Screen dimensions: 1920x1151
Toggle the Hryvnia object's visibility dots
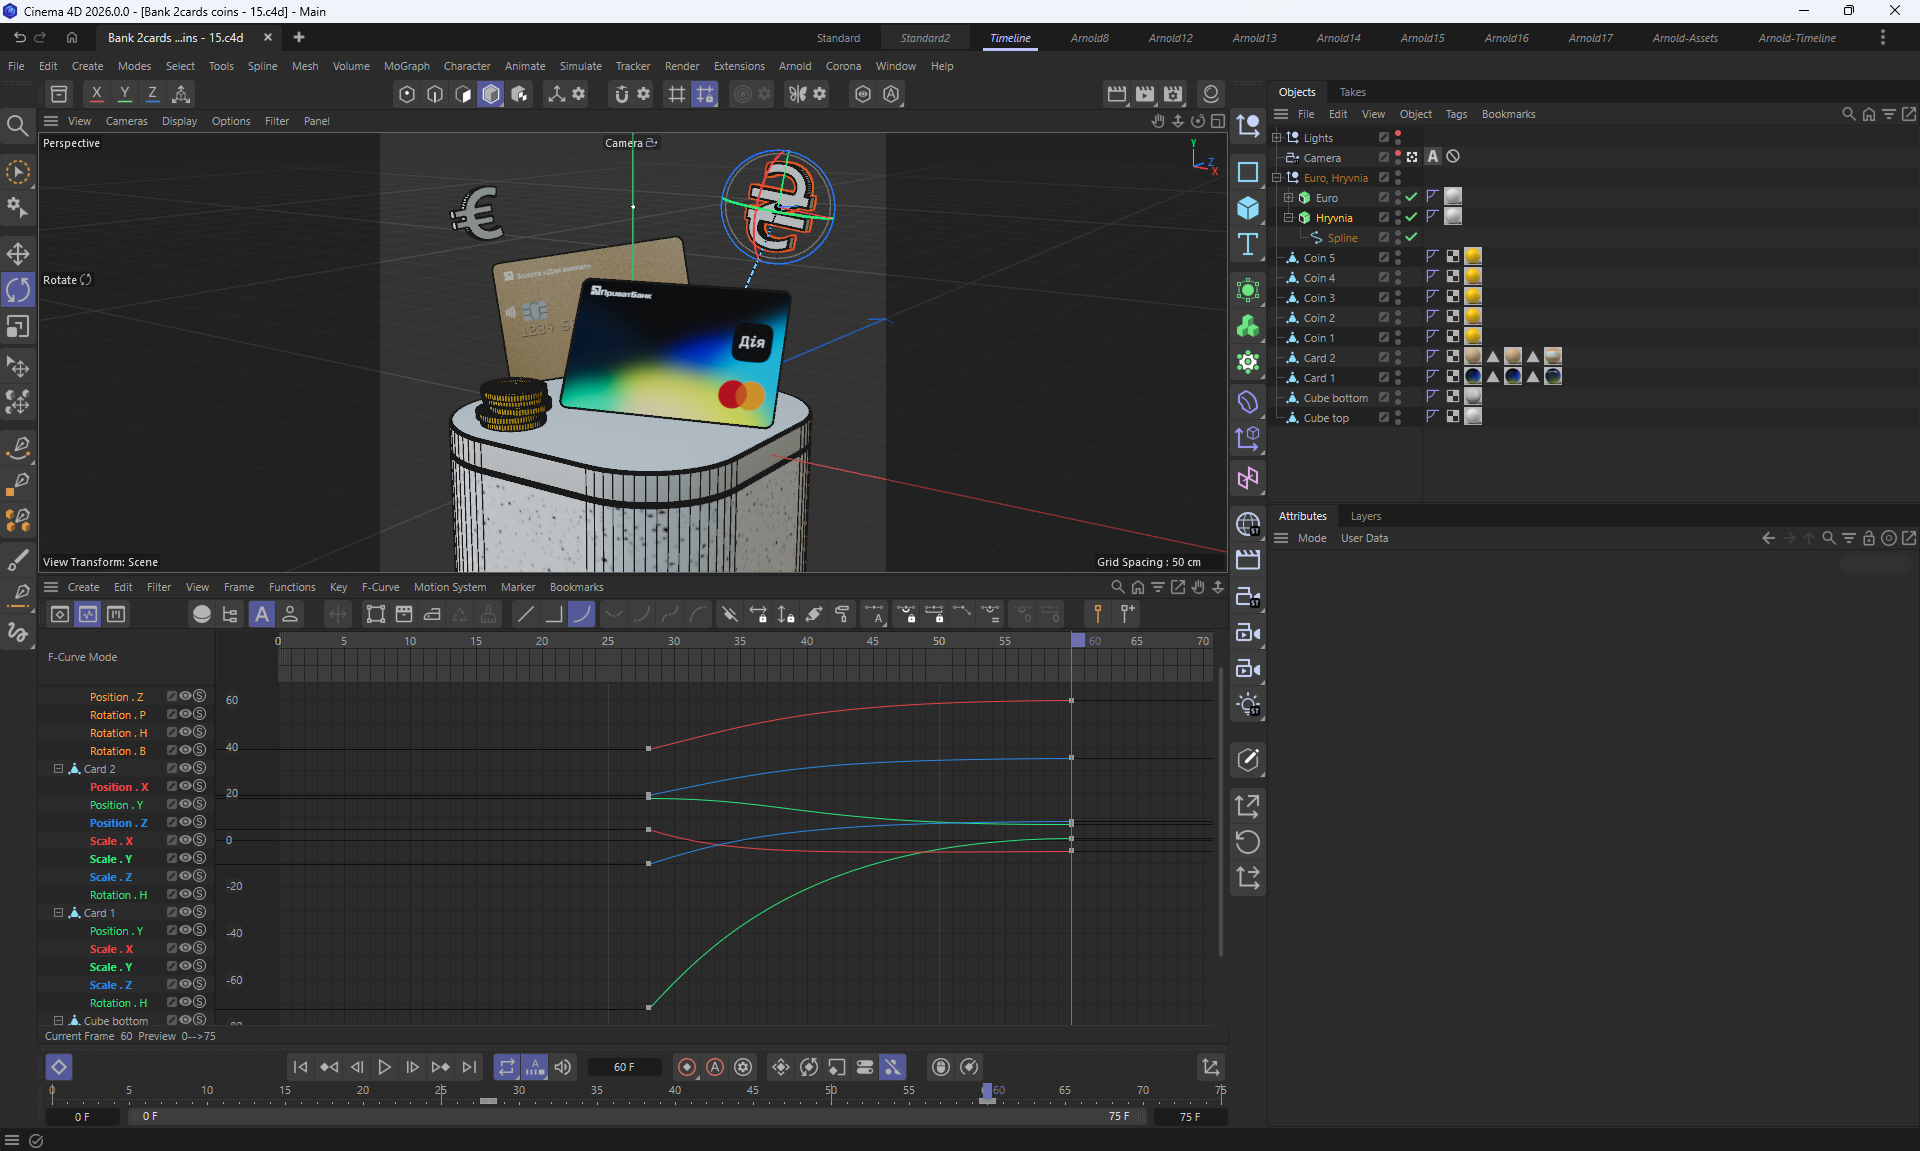click(x=1398, y=217)
